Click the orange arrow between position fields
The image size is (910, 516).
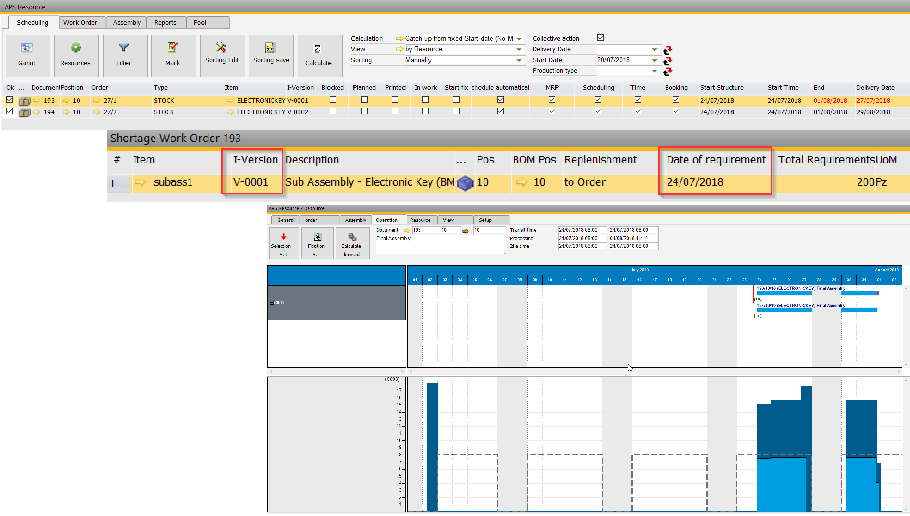point(465,230)
